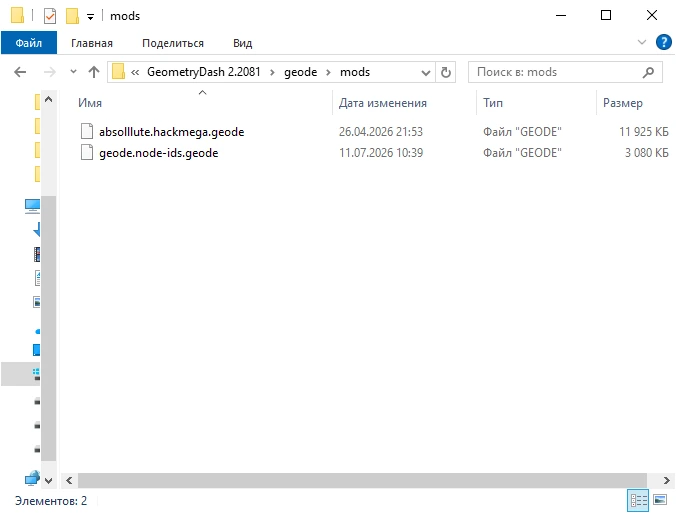Open the Файл menu tab
Viewport: 676px width, 513px height.
point(29,43)
